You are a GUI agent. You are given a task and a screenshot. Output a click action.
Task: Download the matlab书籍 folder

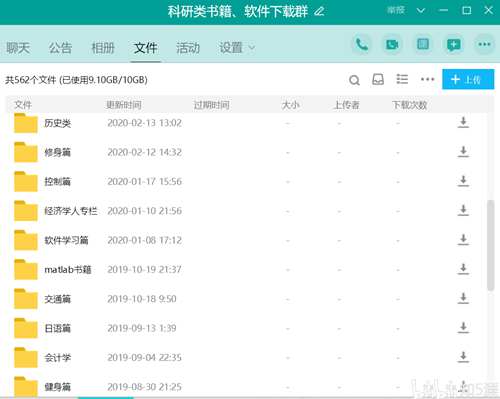(x=463, y=269)
